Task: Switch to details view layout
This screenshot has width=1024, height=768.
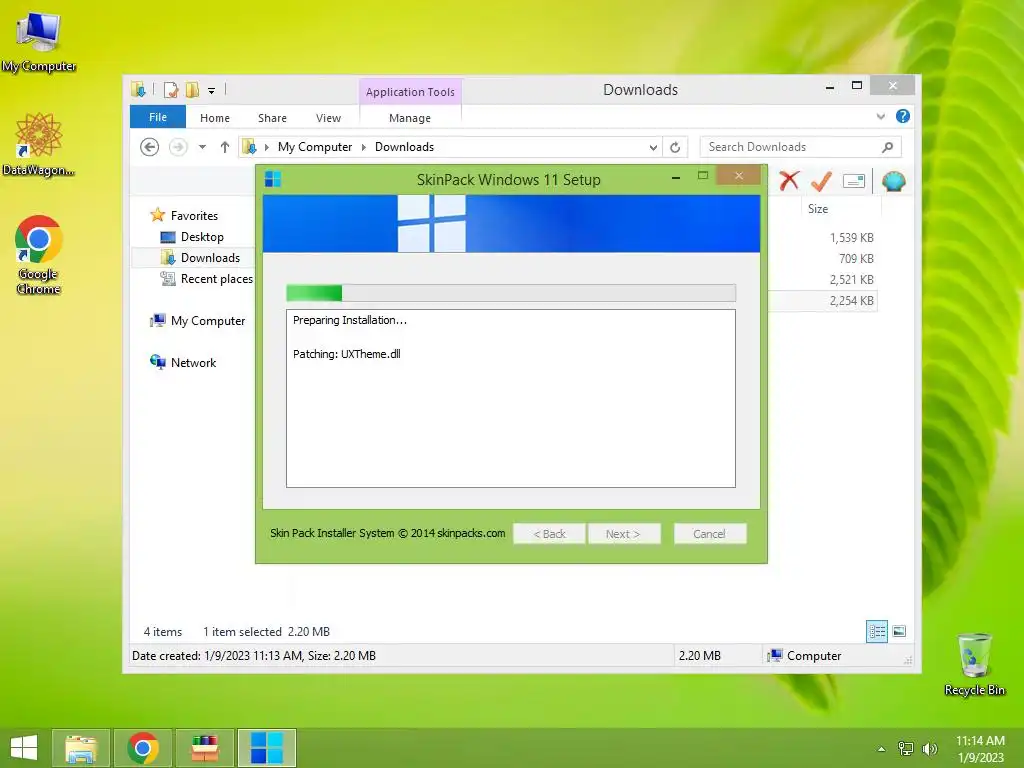Action: [877, 632]
